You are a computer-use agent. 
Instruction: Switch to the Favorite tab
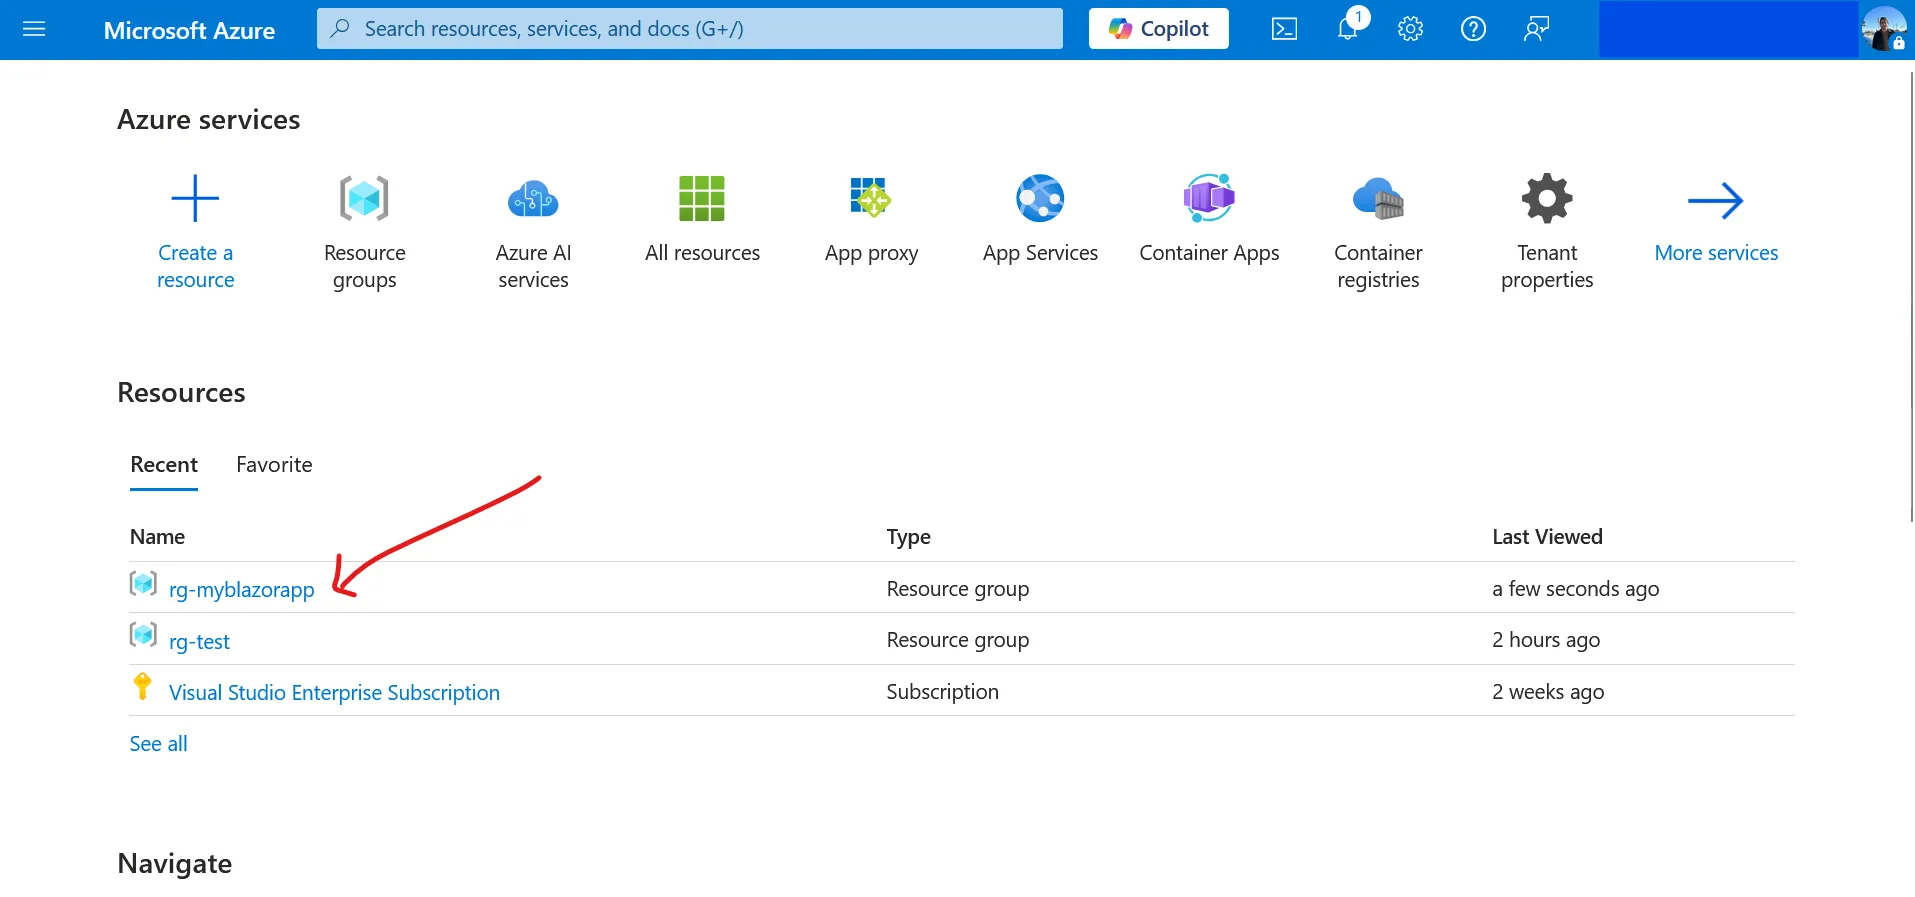274,464
